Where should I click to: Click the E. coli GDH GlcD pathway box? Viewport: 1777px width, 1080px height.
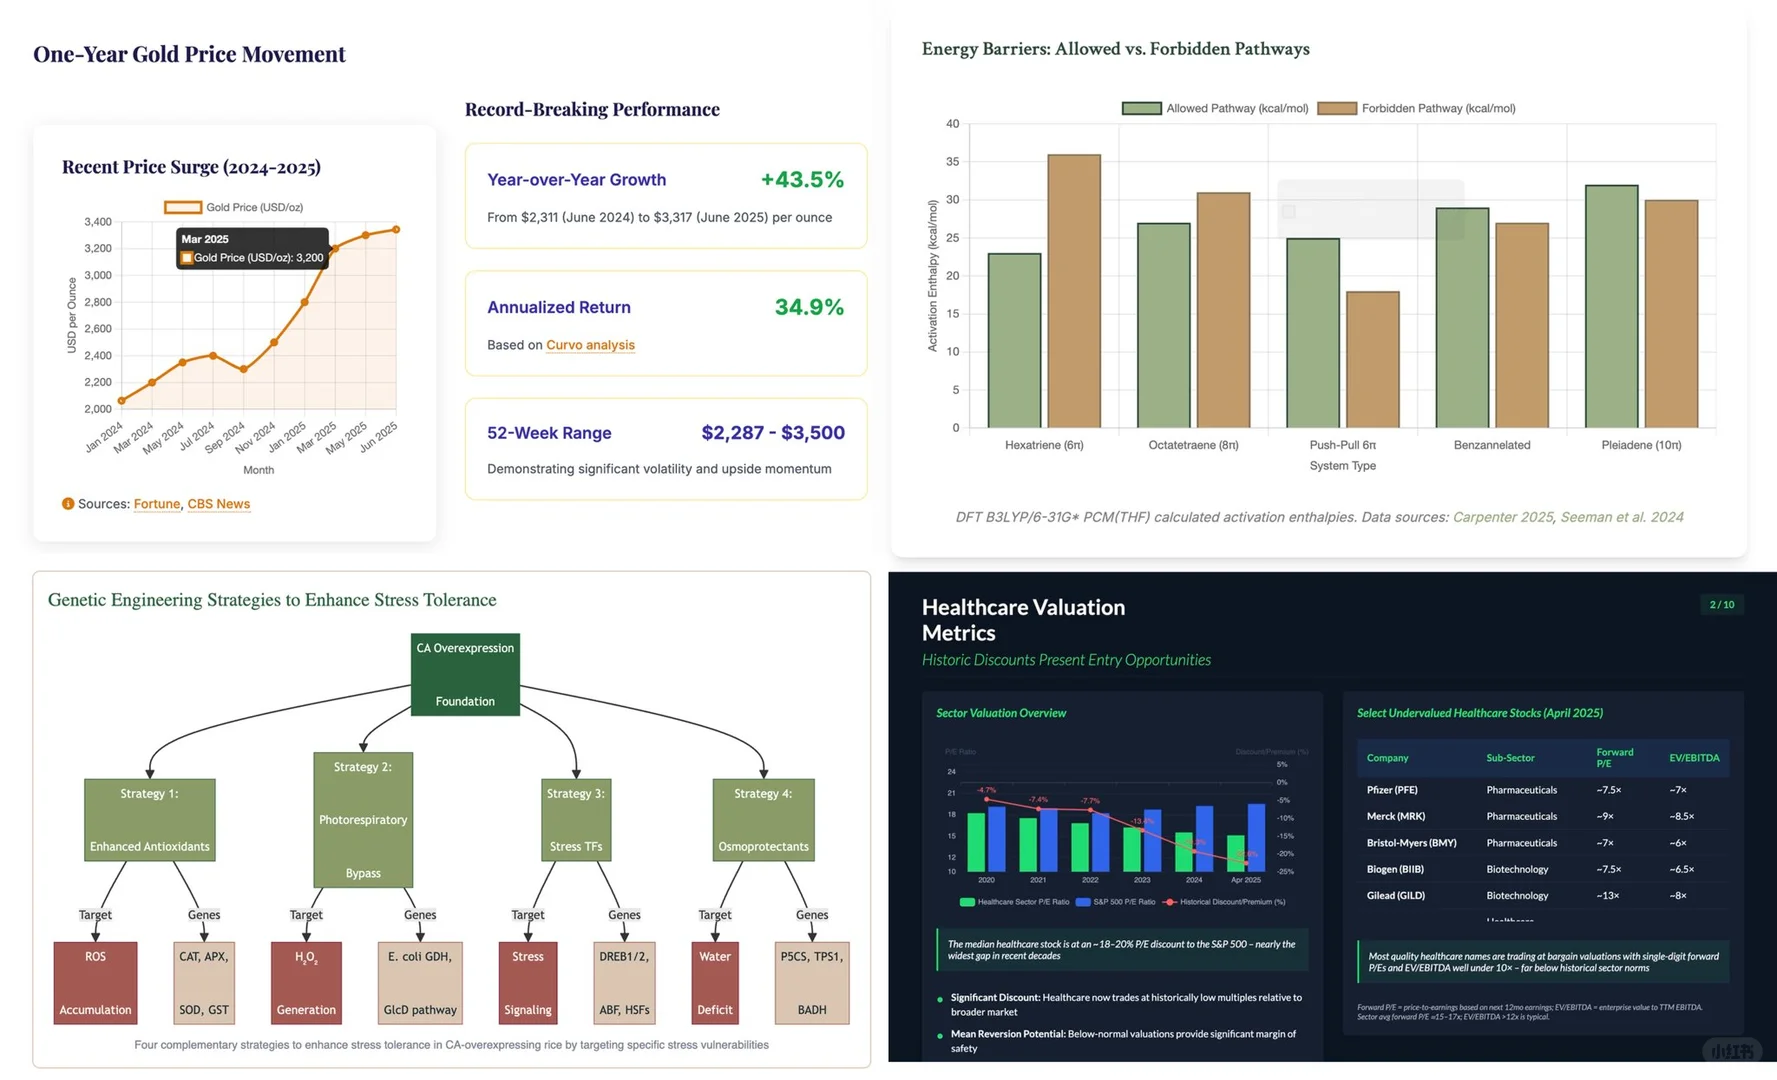pos(420,983)
